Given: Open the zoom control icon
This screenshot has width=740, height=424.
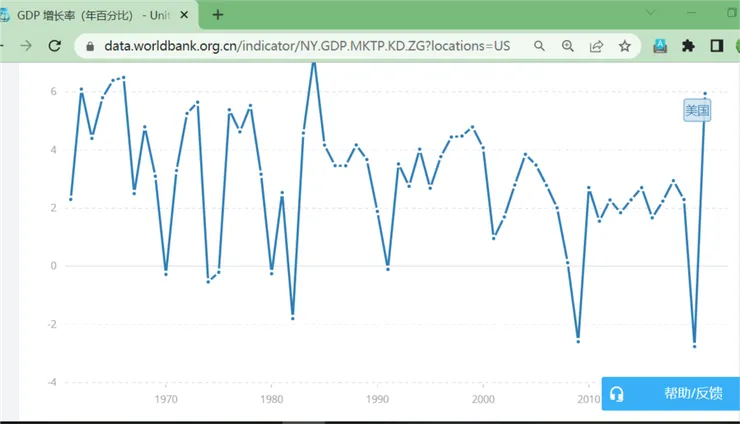Looking at the screenshot, I should click(568, 46).
